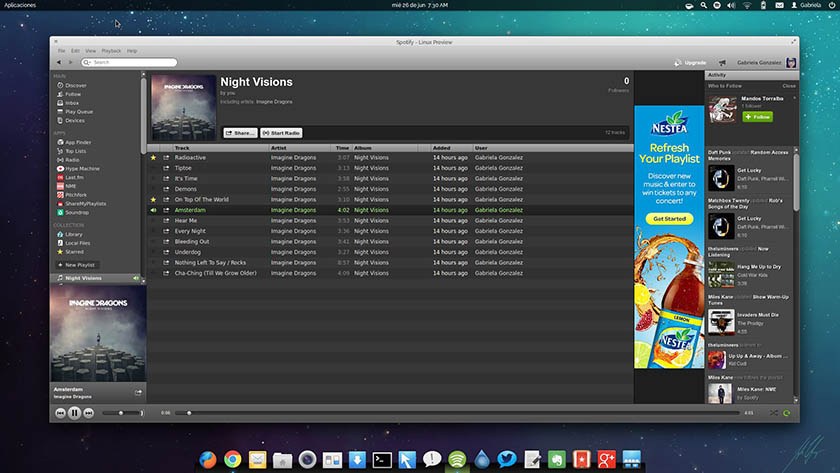The width and height of the screenshot is (840, 473).
Task: Click the share icon on Radioactive row
Action: [x=166, y=157]
